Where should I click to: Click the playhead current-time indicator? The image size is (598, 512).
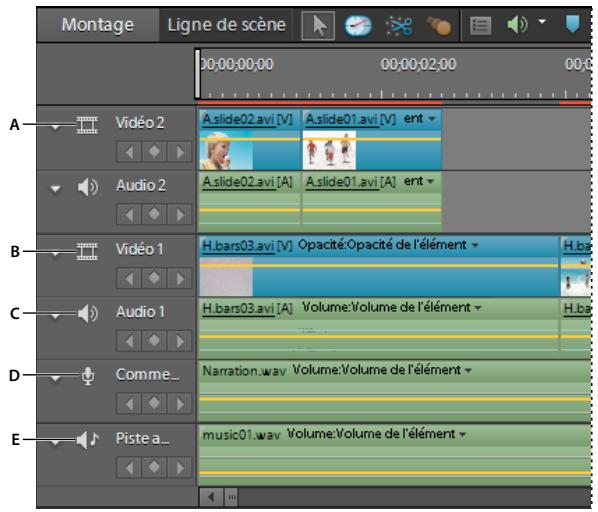pyautogui.click(x=197, y=74)
